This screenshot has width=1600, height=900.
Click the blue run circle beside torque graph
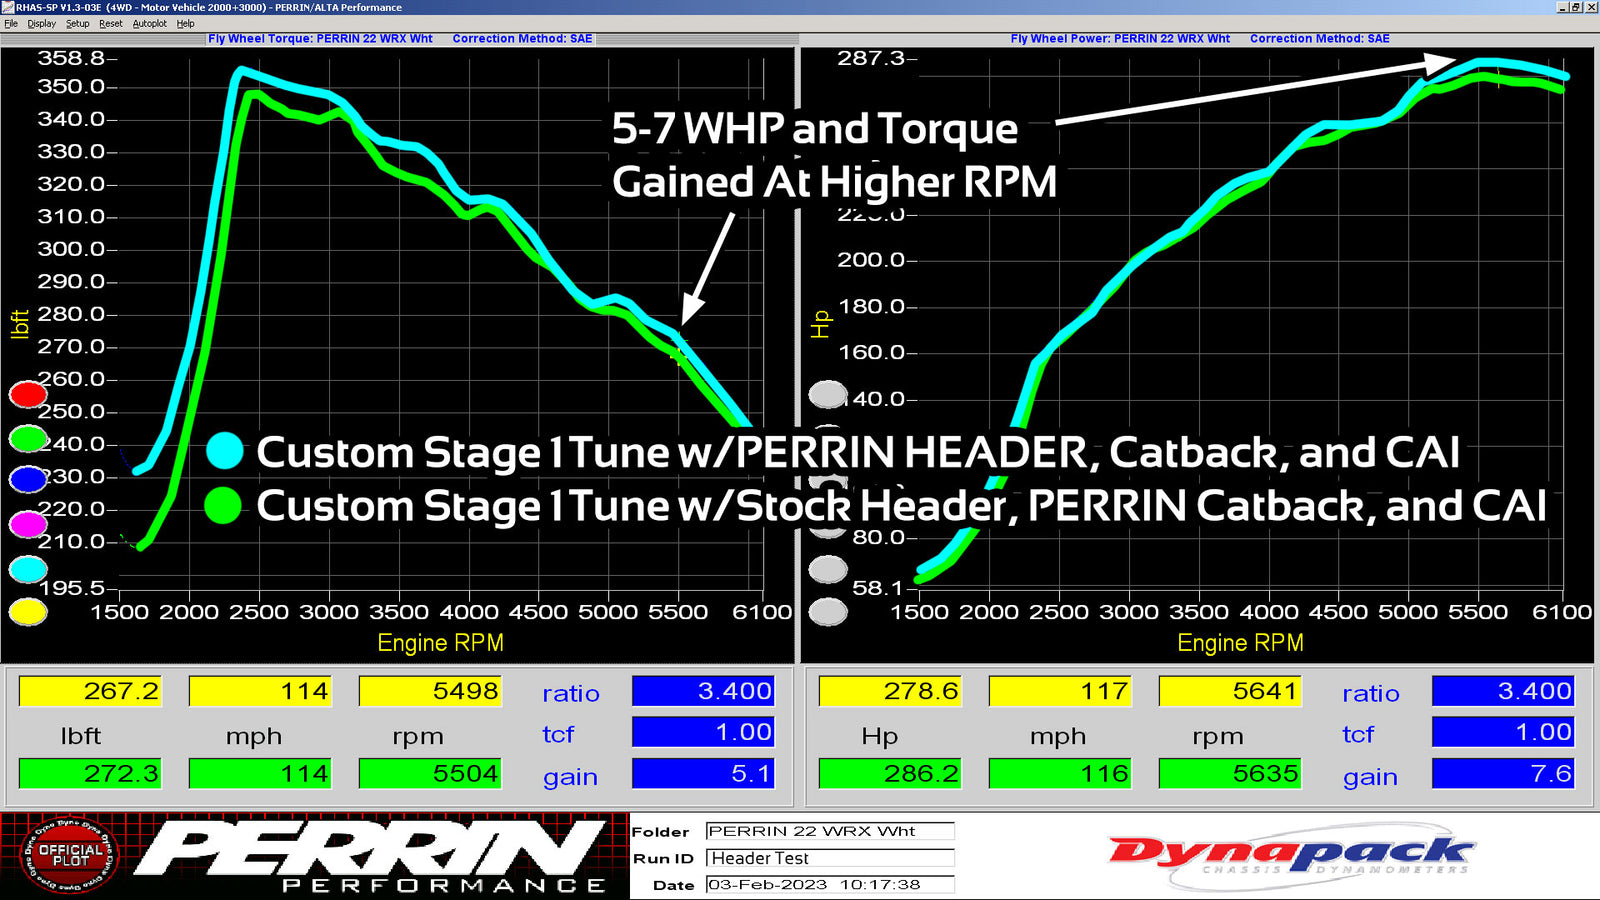28,480
